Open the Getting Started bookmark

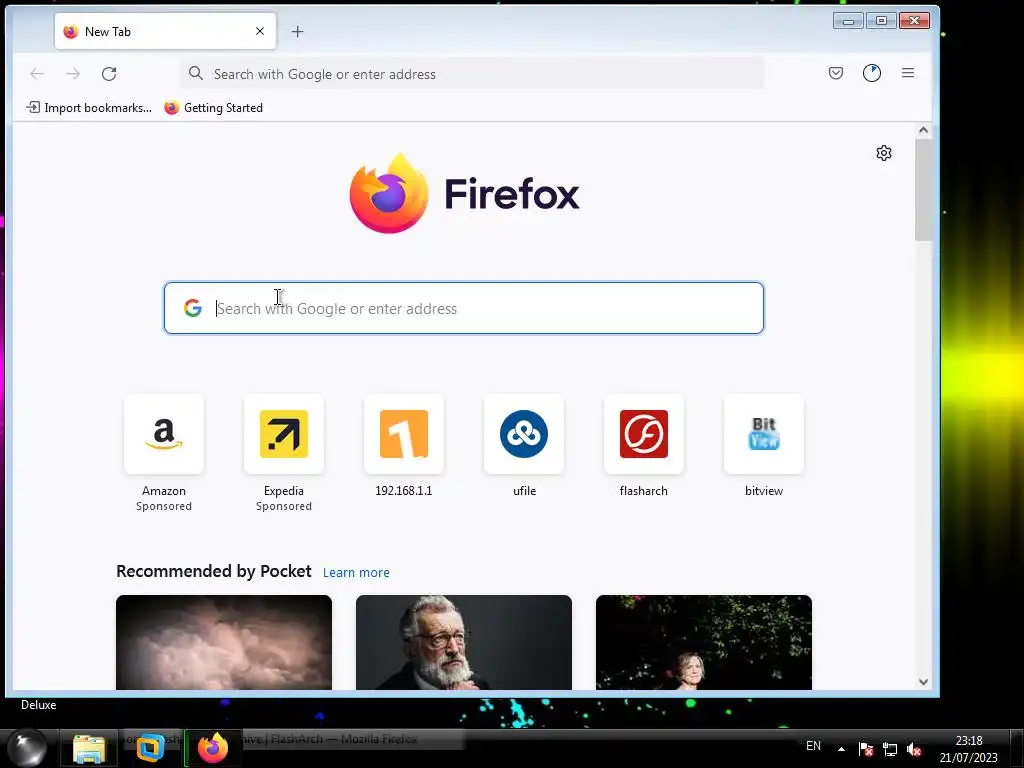click(x=214, y=108)
